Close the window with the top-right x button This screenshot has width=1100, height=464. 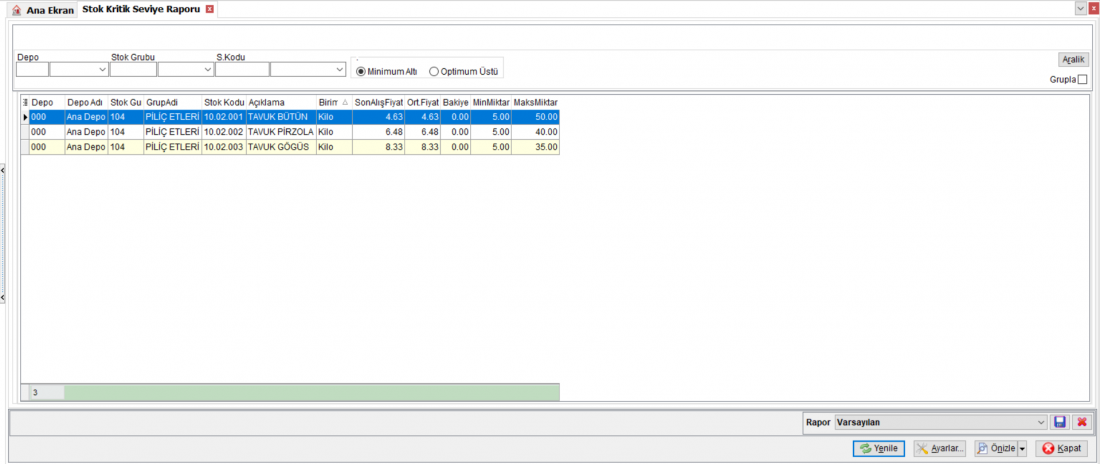pos(1093,6)
